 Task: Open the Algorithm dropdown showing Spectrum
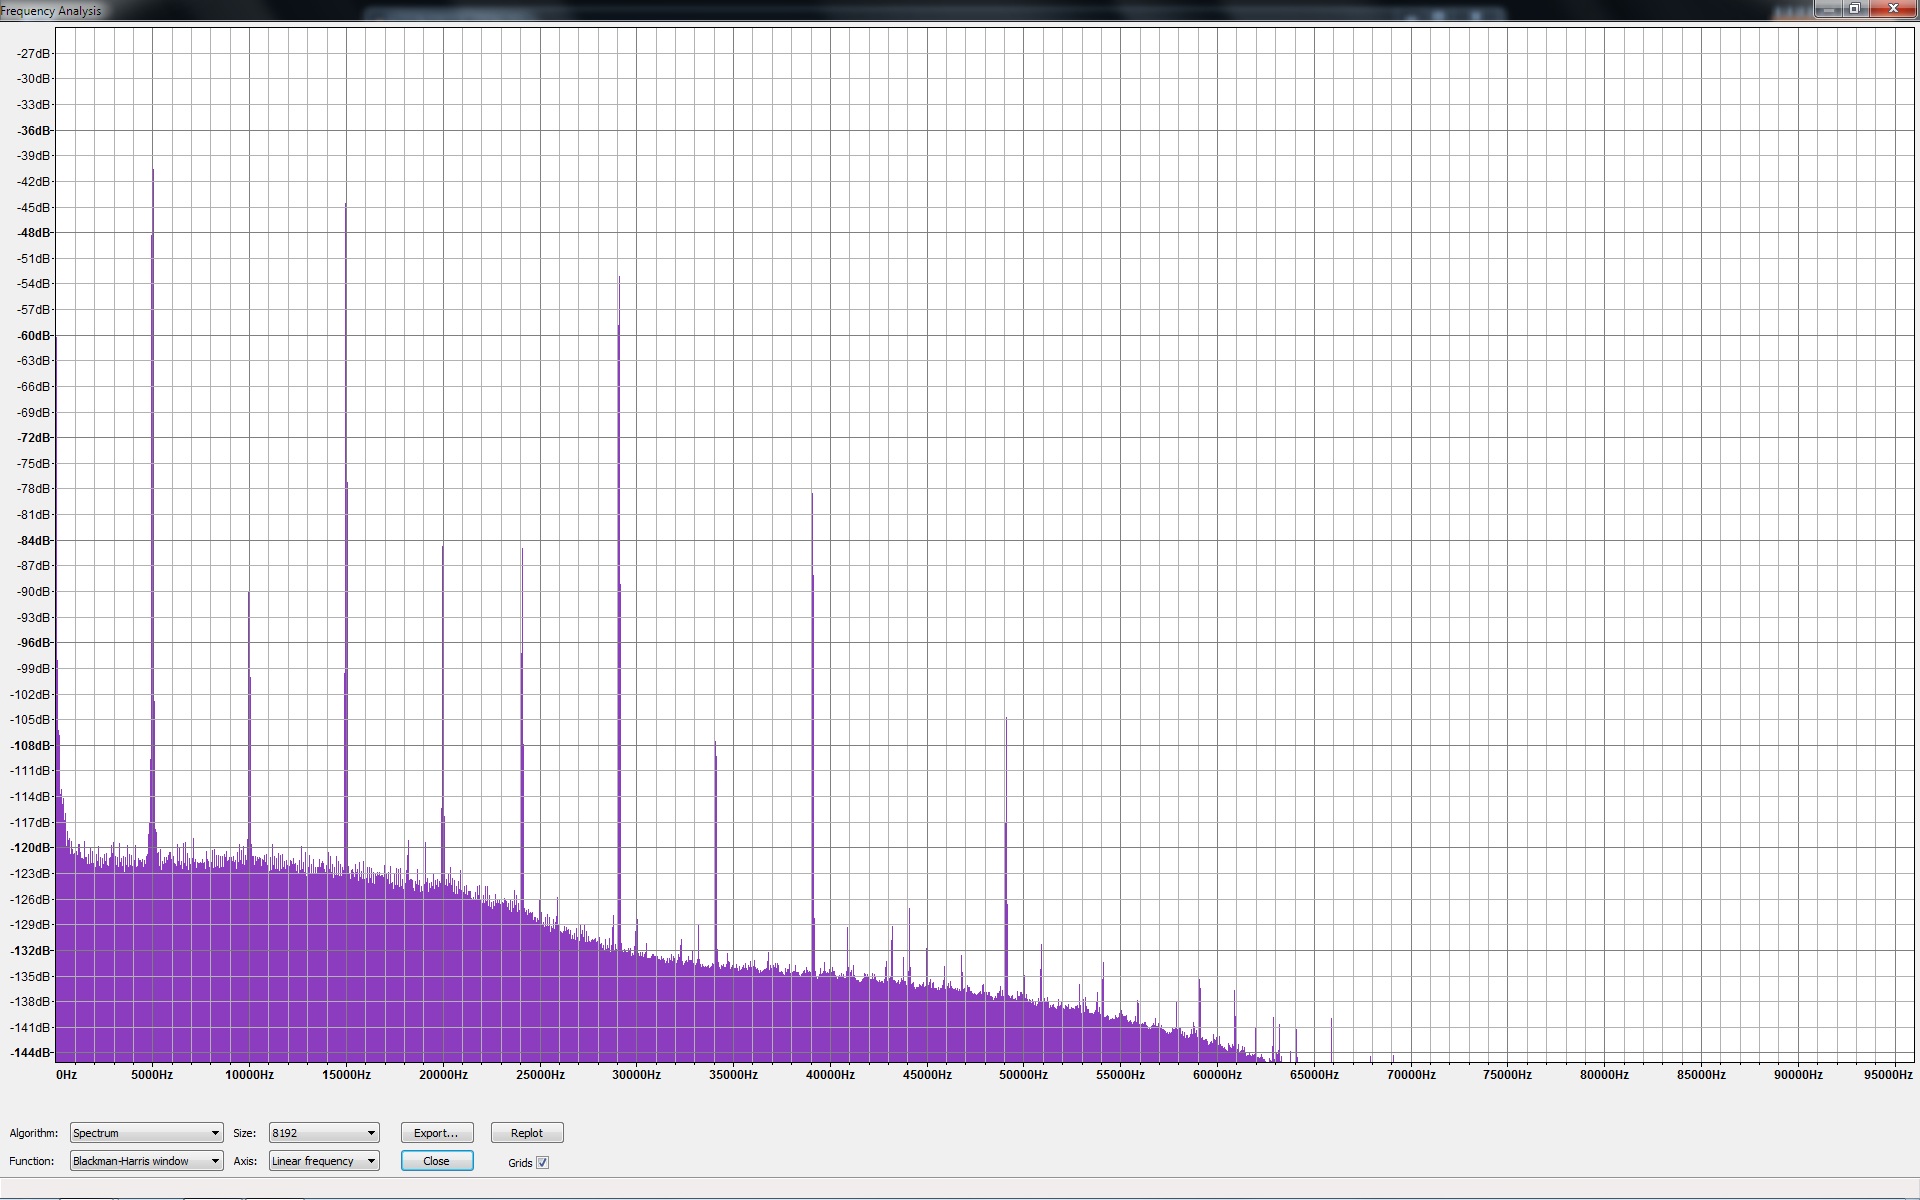(x=146, y=1133)
